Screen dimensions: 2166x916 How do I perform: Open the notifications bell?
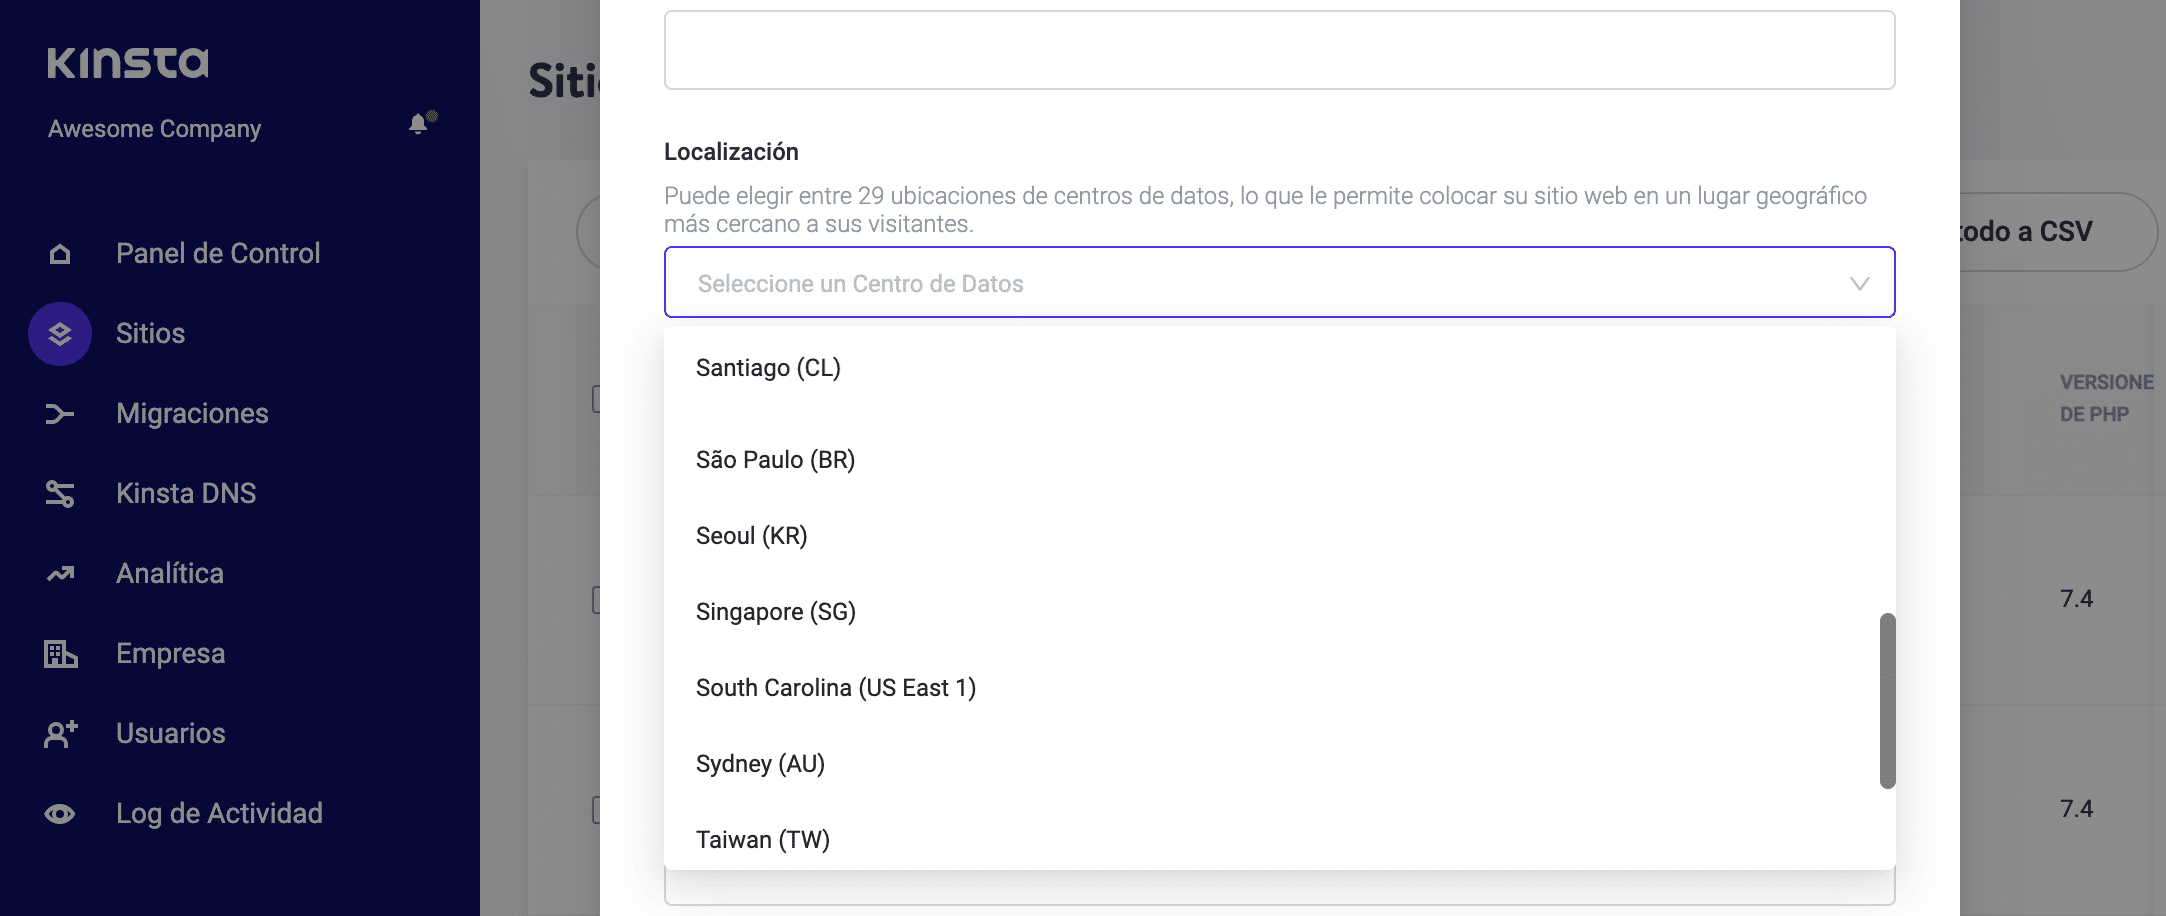pos(419,124)
